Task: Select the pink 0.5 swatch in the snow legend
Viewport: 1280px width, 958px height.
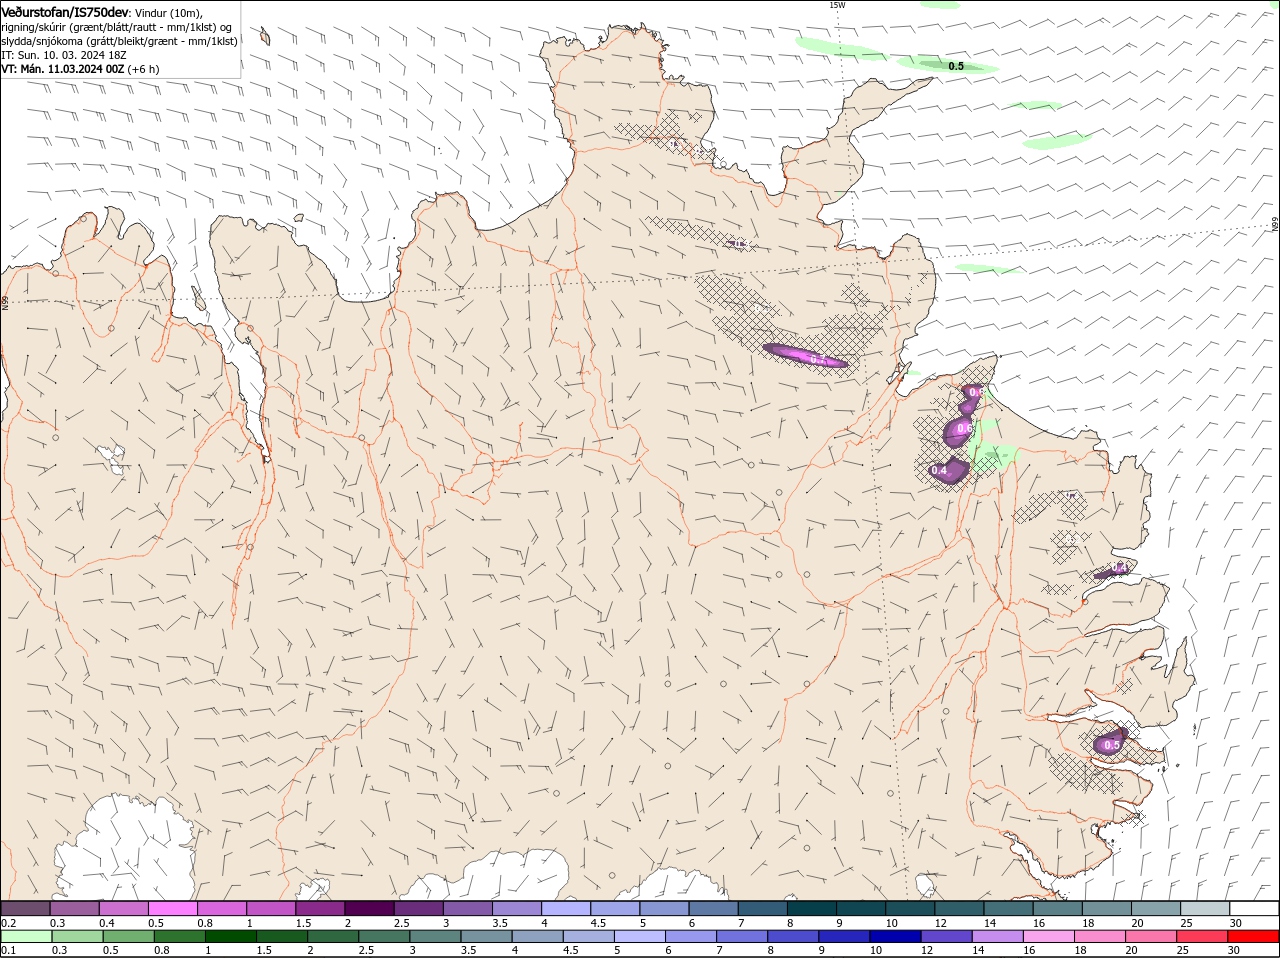Action: 172,908
